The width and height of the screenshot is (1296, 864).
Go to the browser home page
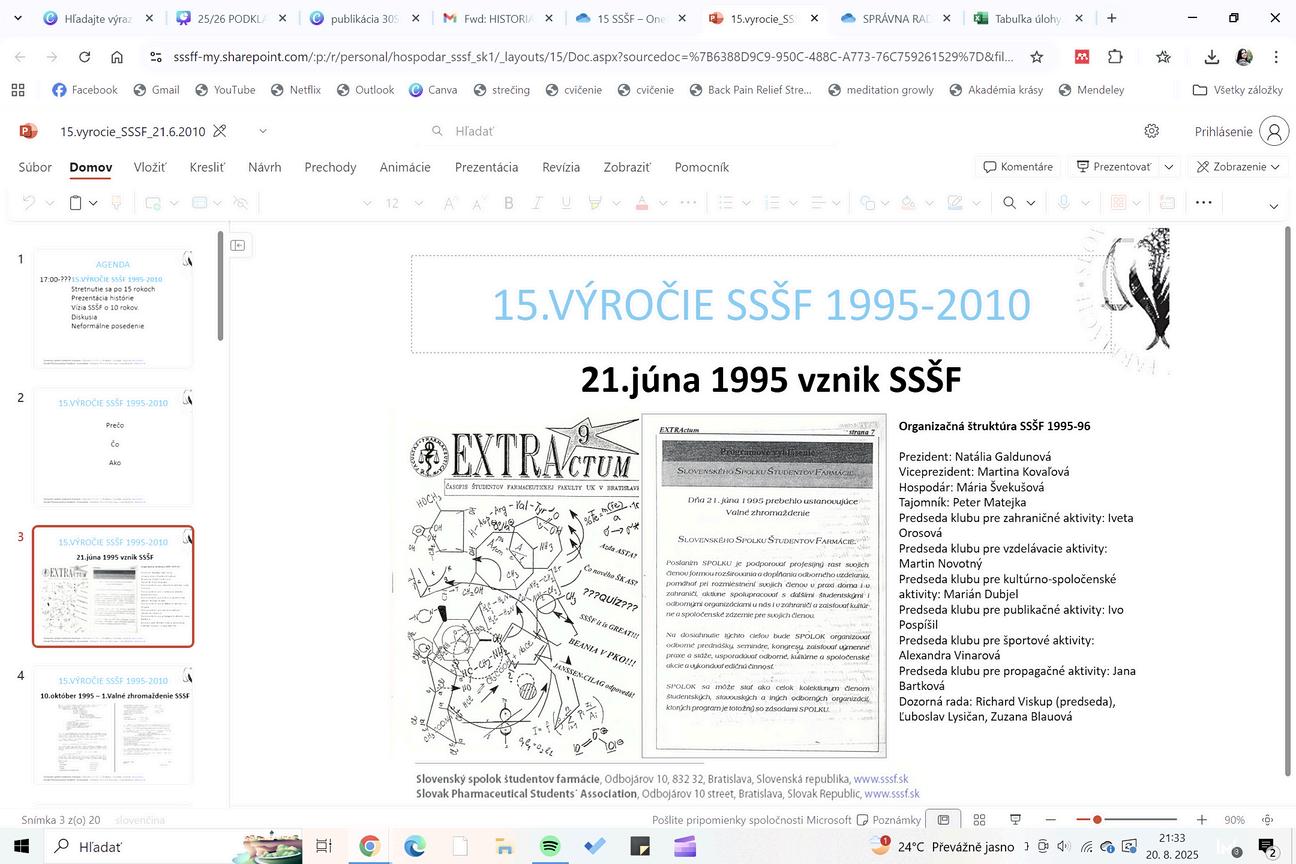(x=117, y=57)
